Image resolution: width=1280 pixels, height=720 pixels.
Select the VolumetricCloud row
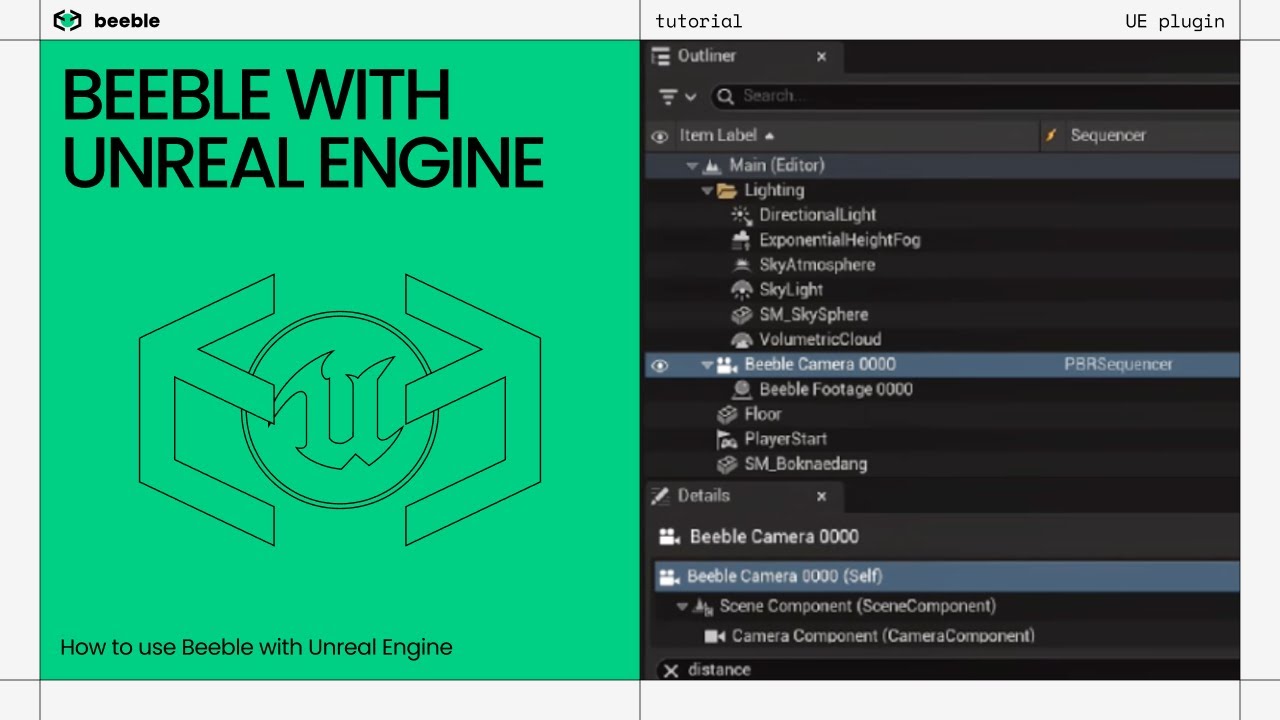pyautogui.click(x=943, y=340)
